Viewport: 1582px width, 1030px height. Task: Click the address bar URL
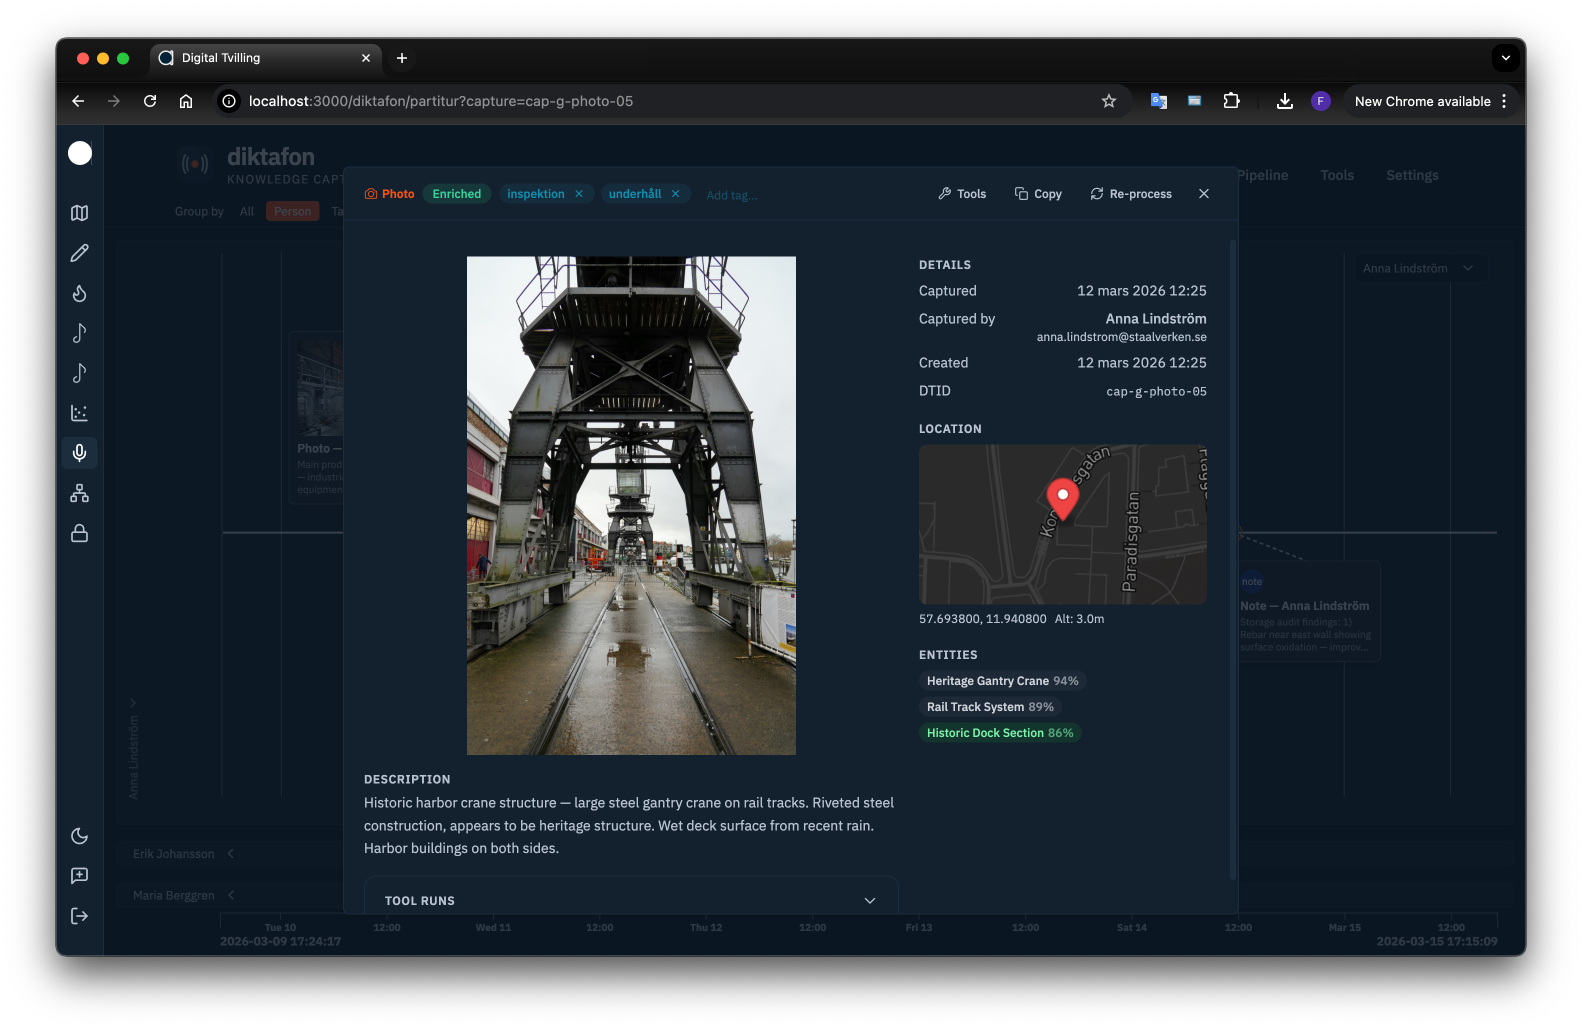(x=441, y=101)
